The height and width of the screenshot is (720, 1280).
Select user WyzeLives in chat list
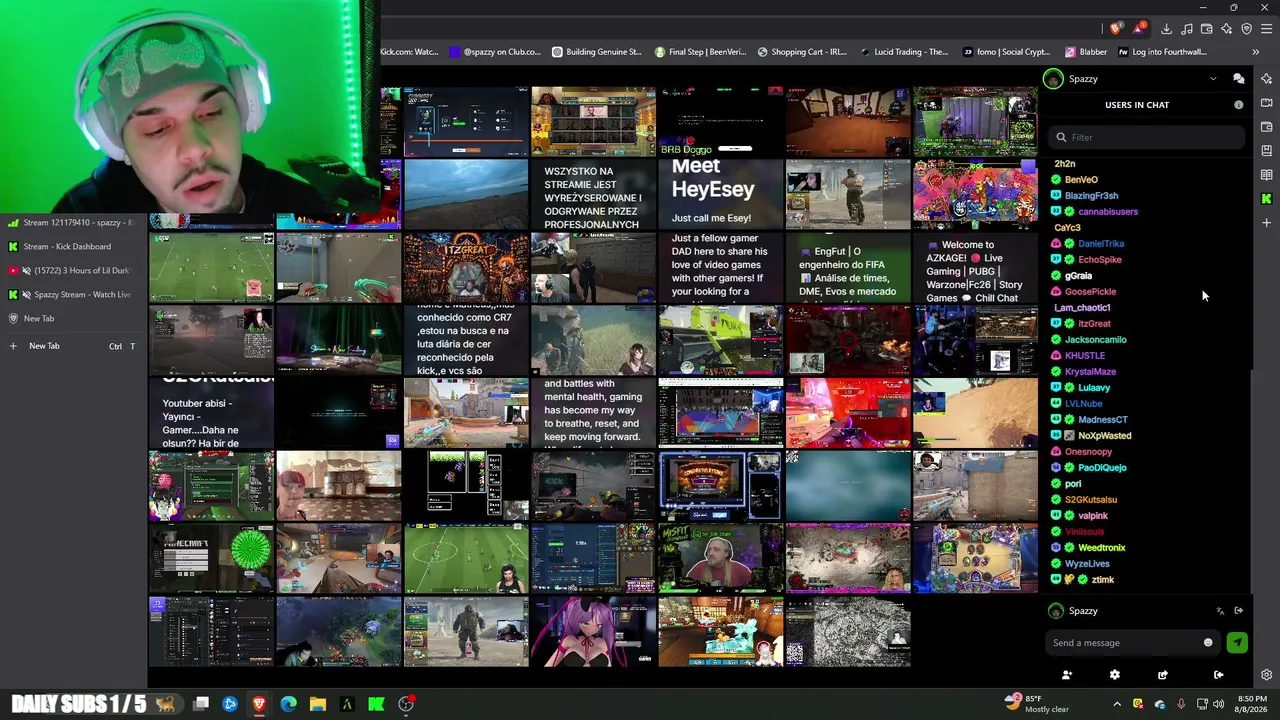[x=1087, y=564]
